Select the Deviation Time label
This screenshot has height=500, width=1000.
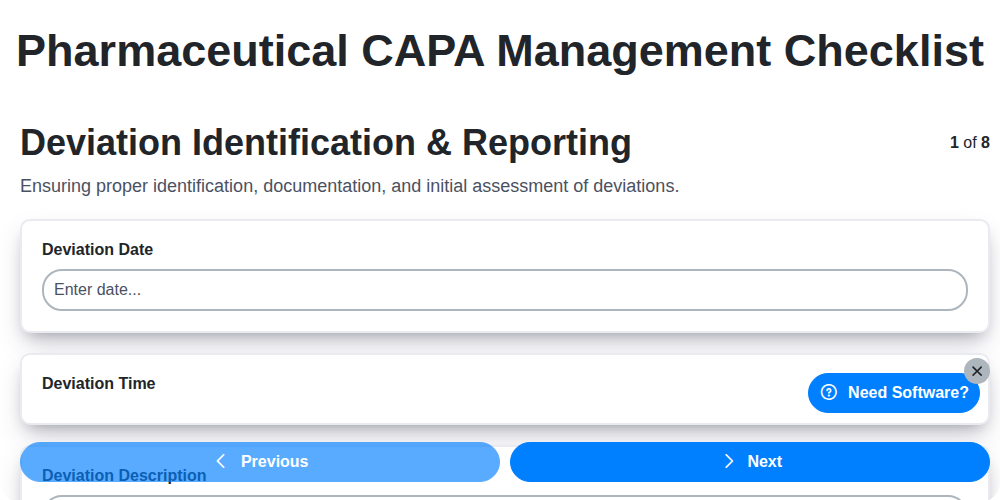pyautogui.click(x=99, y=383)
